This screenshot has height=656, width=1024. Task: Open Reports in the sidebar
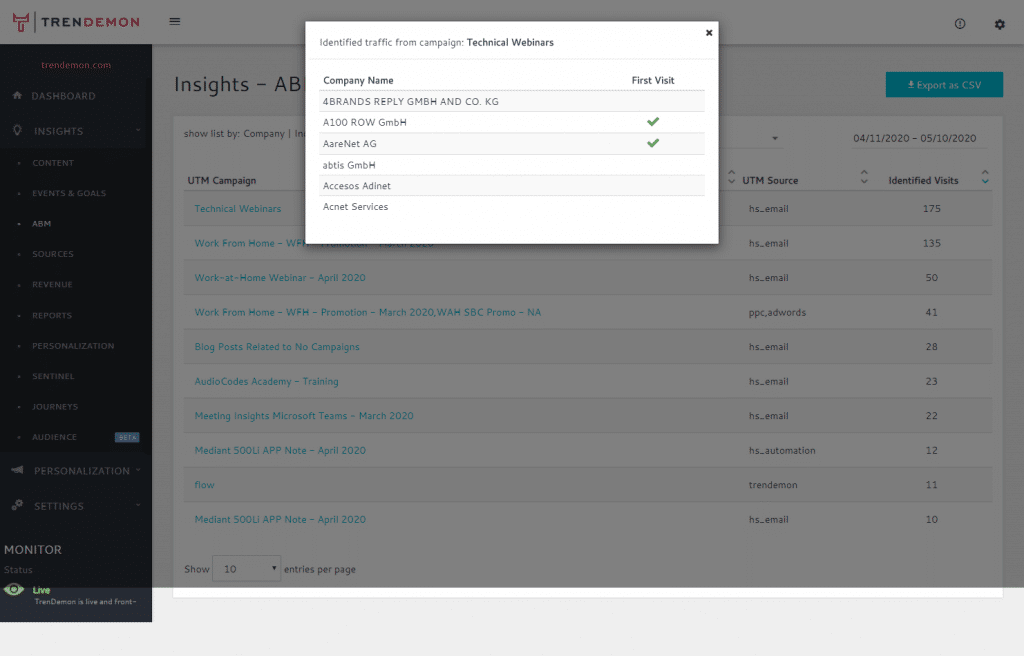tap(52, 316)
